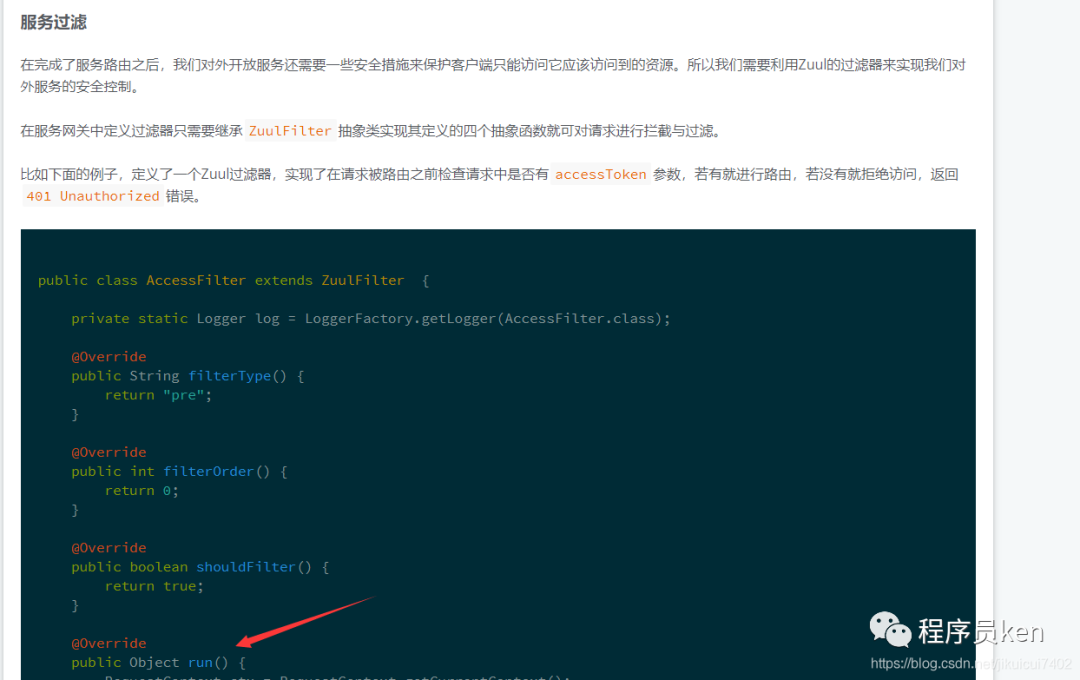Click the return true statement

tap(154, 586)
